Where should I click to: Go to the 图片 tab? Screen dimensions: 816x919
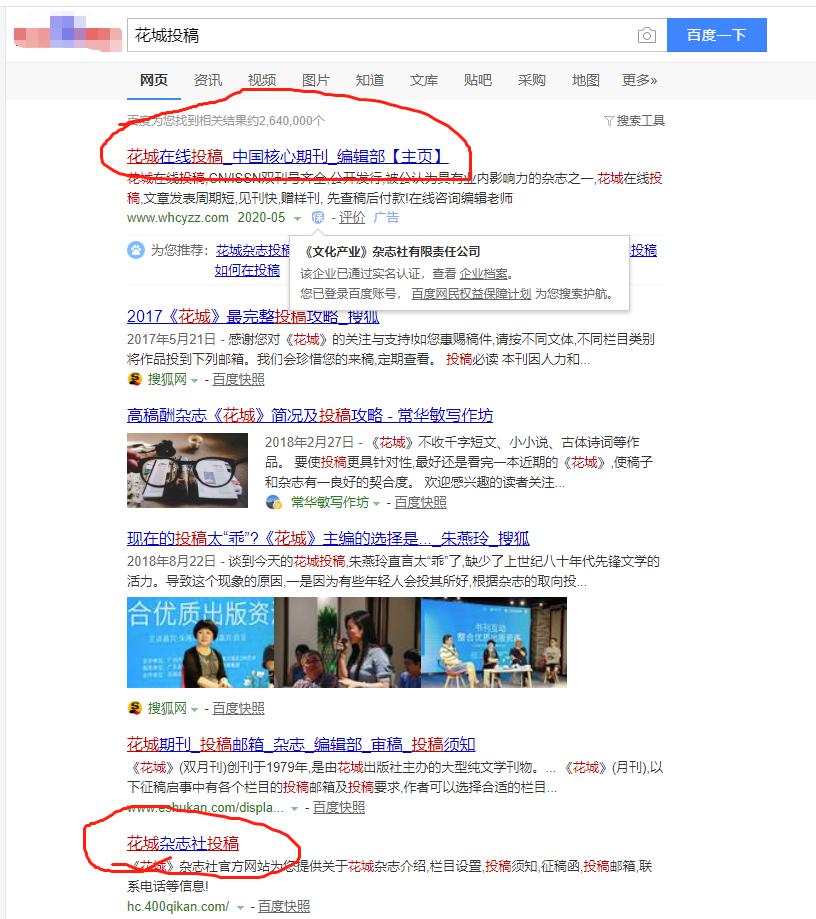(315, 80)
